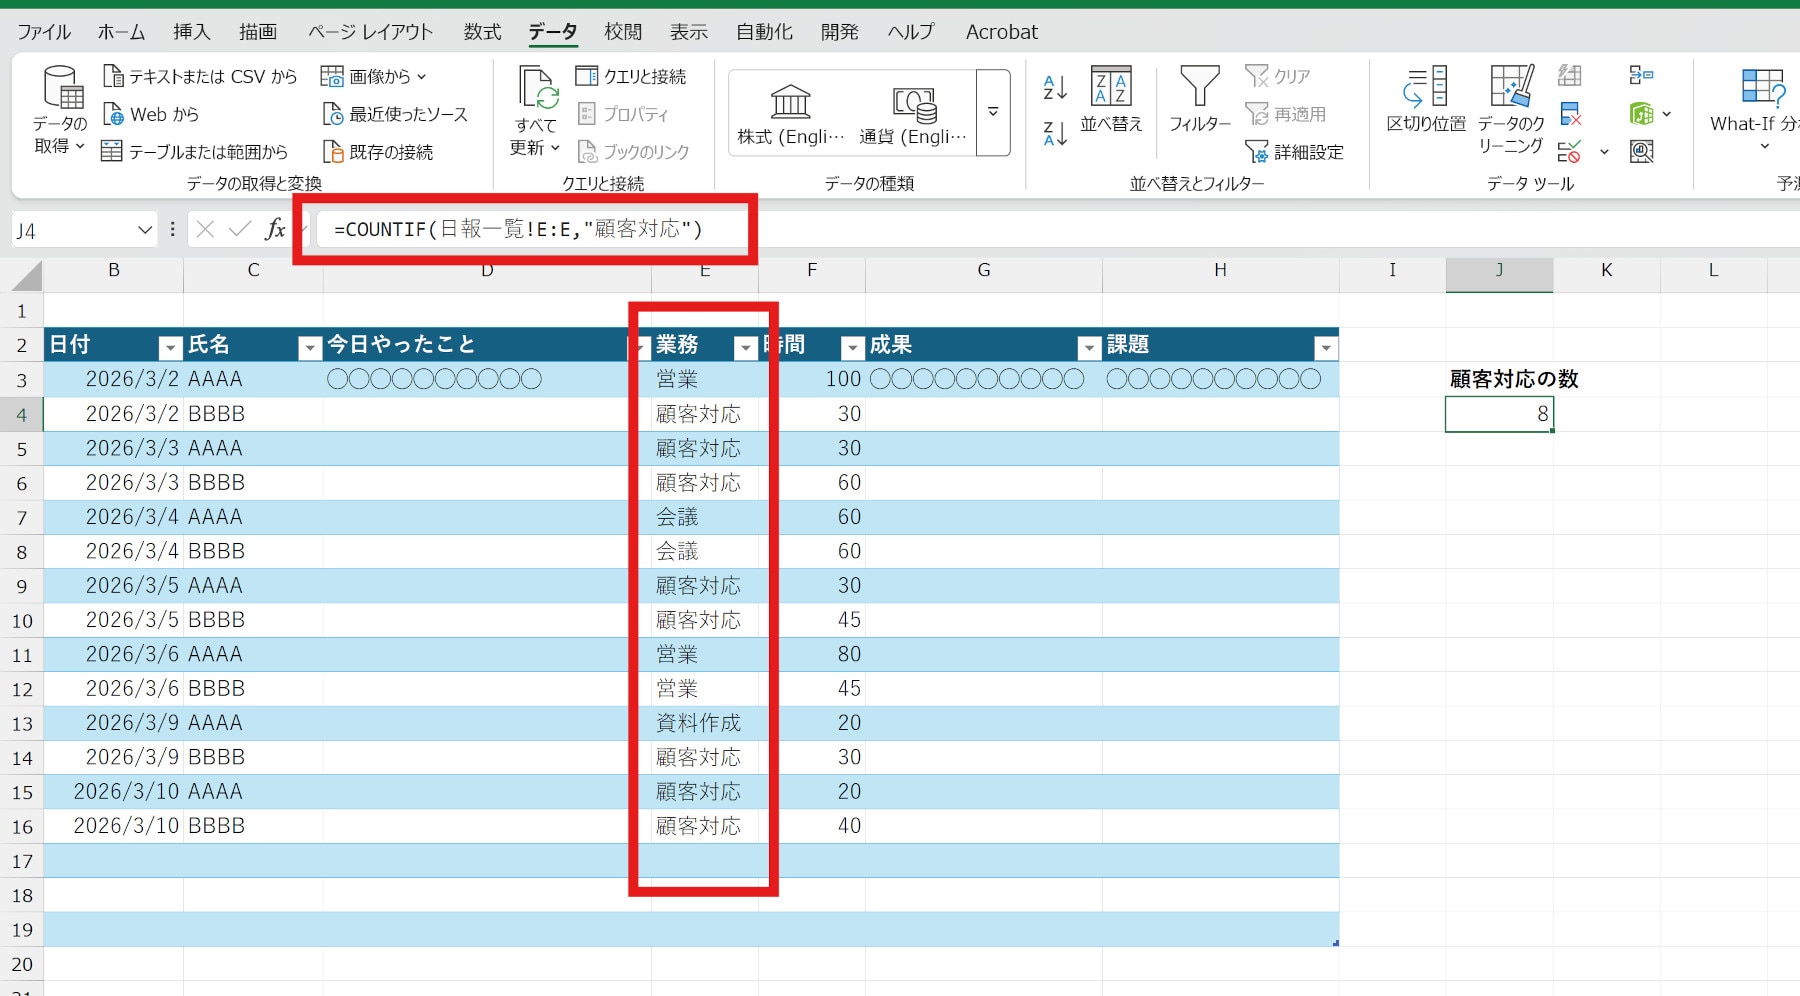
Task: Open the 課題 column filter dropdown
Action: point(1325,348)
